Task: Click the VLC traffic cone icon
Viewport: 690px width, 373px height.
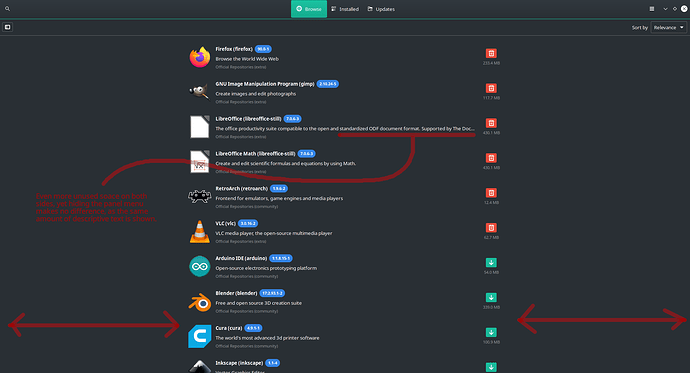Action: (x=200, y=231)
